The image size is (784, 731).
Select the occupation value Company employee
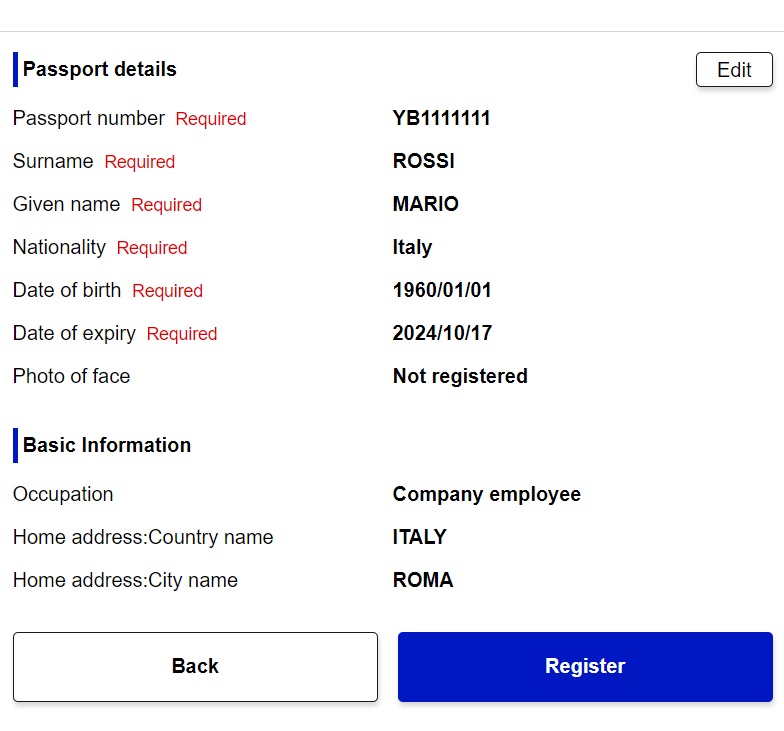486,495
